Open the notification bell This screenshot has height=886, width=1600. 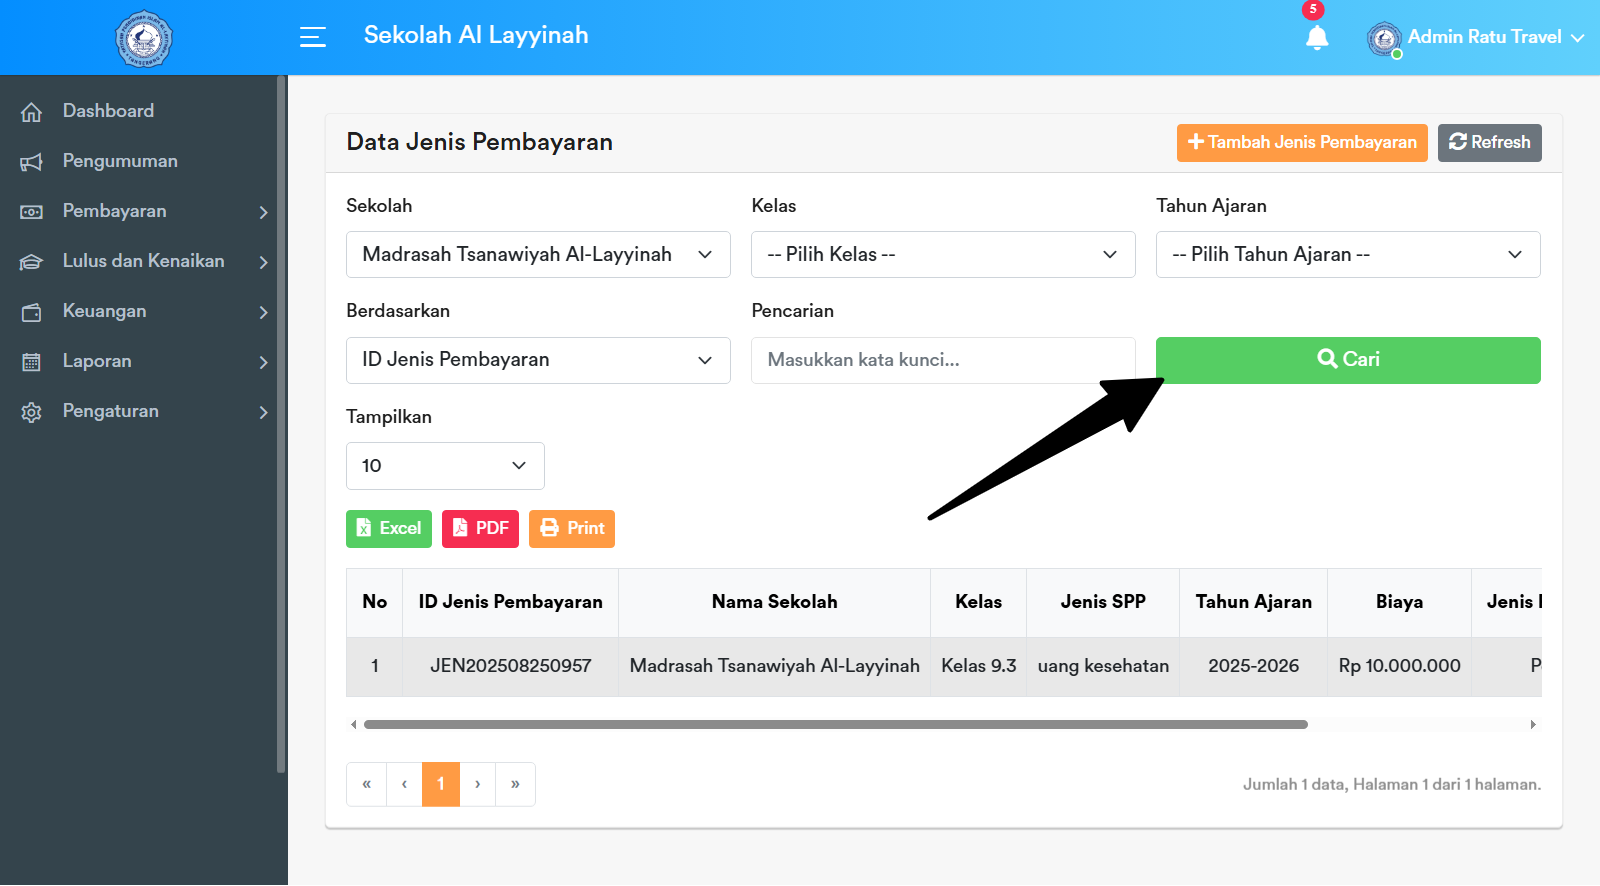pyautogui.click(x=1316, y=38)
